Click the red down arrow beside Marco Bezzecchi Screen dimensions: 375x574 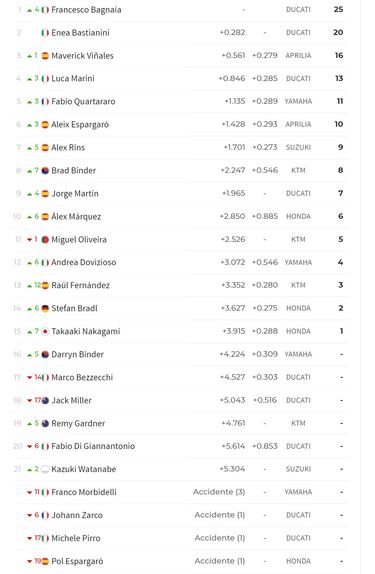tap(30, 378)
